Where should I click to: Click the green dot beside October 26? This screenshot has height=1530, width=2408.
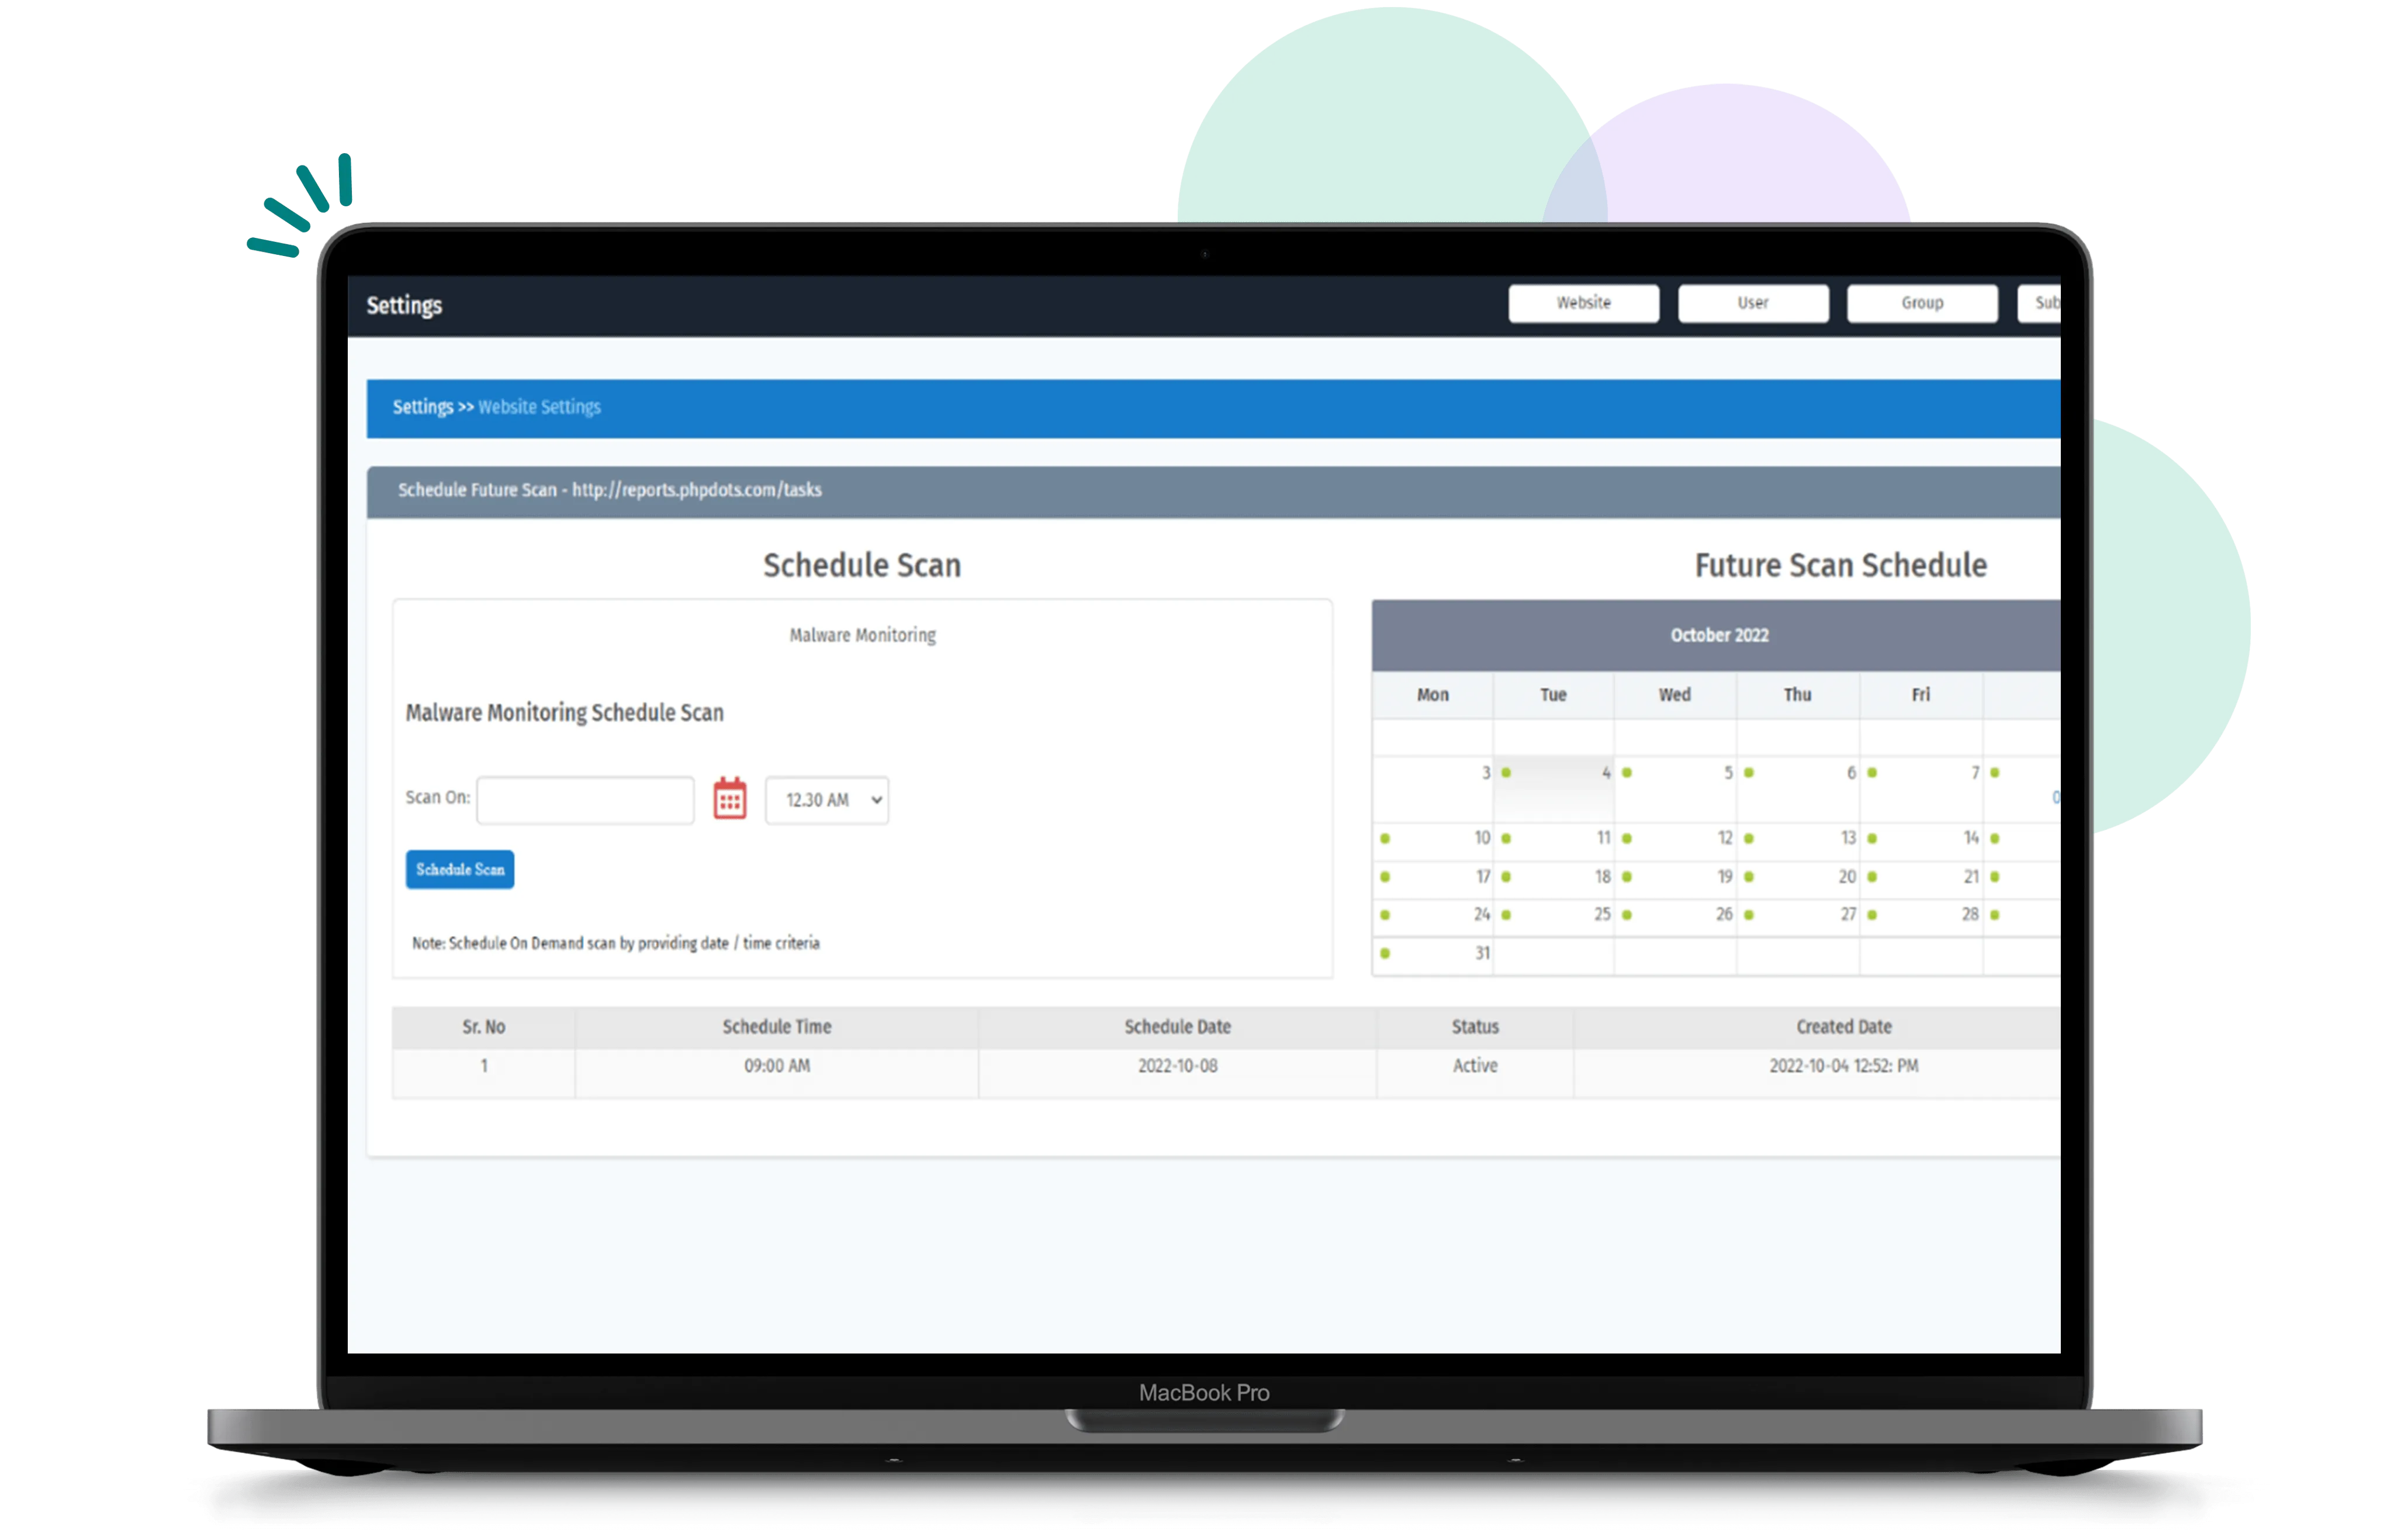(x=1627, y=915)
